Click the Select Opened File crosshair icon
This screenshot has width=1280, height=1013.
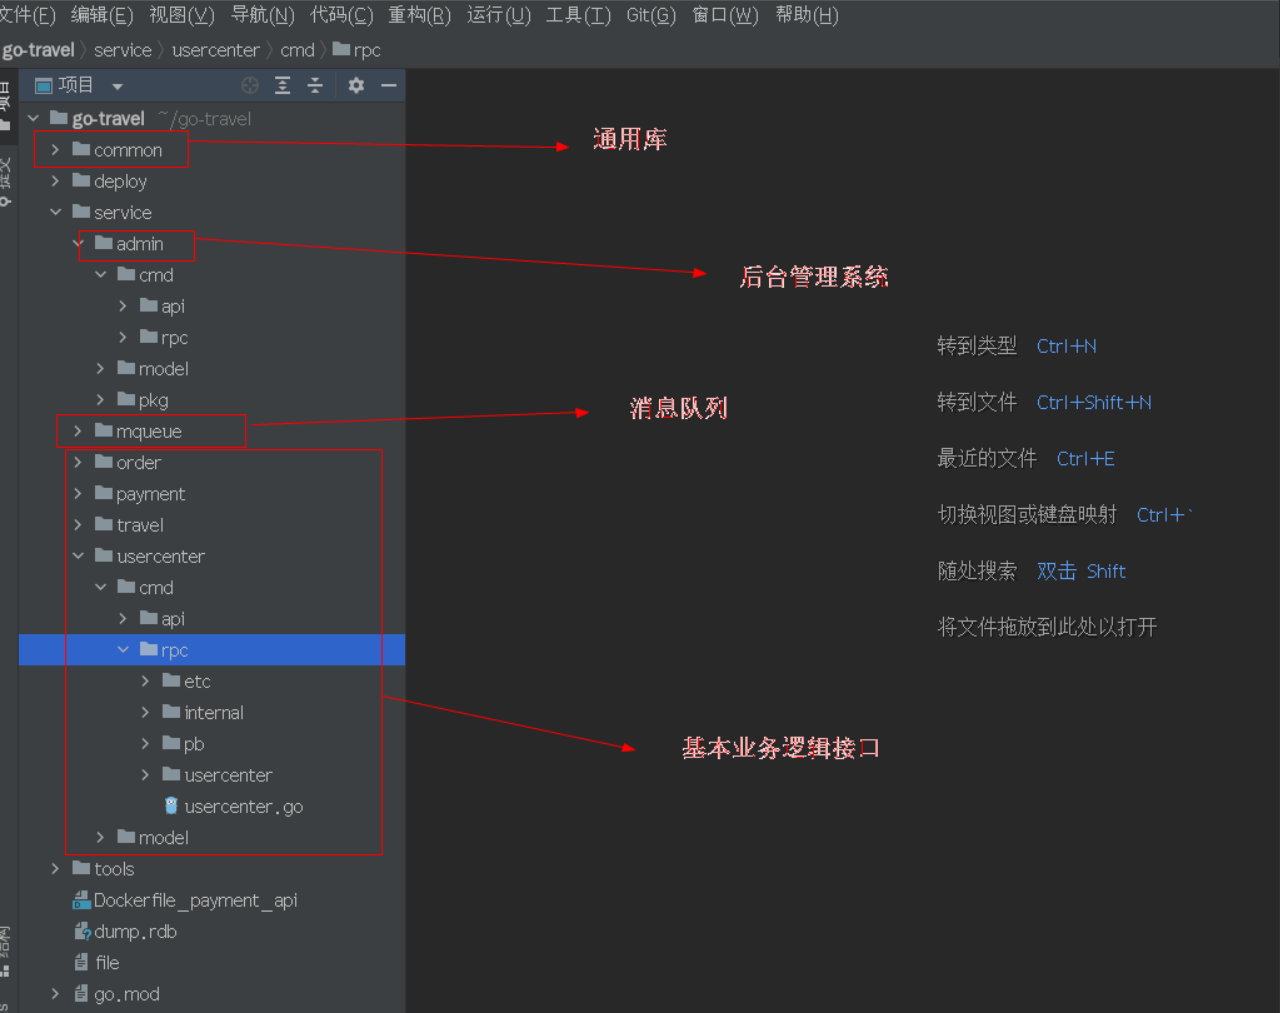(249, 85)
